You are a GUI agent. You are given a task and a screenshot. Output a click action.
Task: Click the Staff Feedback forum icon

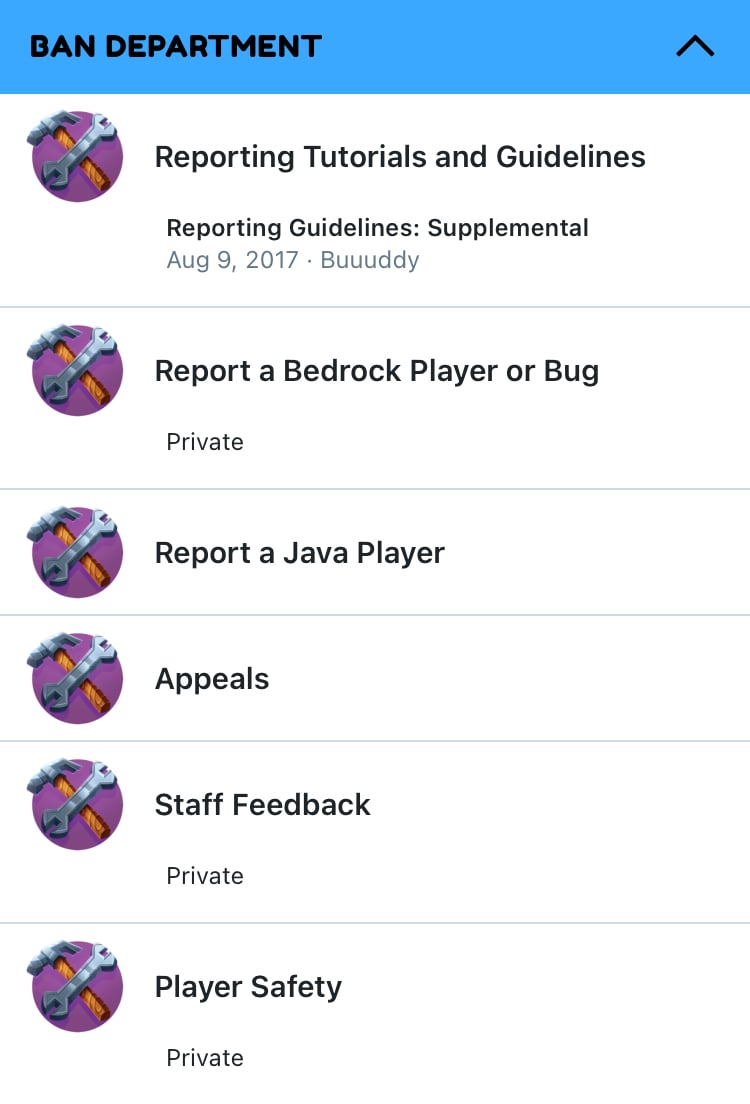(75, 803)
